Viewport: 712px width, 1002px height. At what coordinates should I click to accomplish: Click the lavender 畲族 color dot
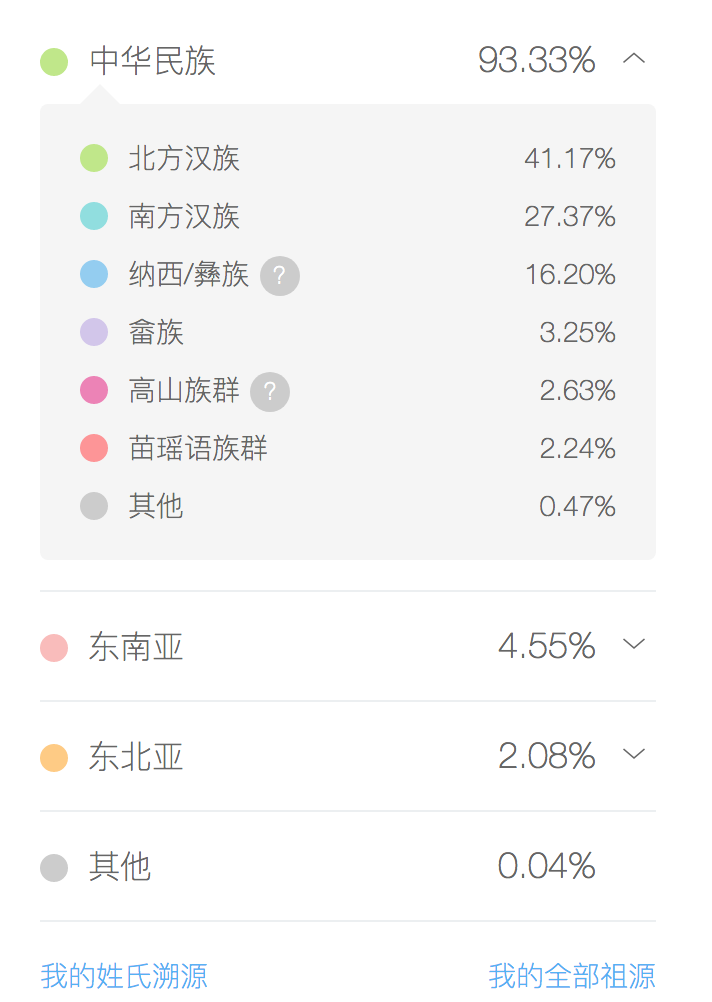pos(94,332)
